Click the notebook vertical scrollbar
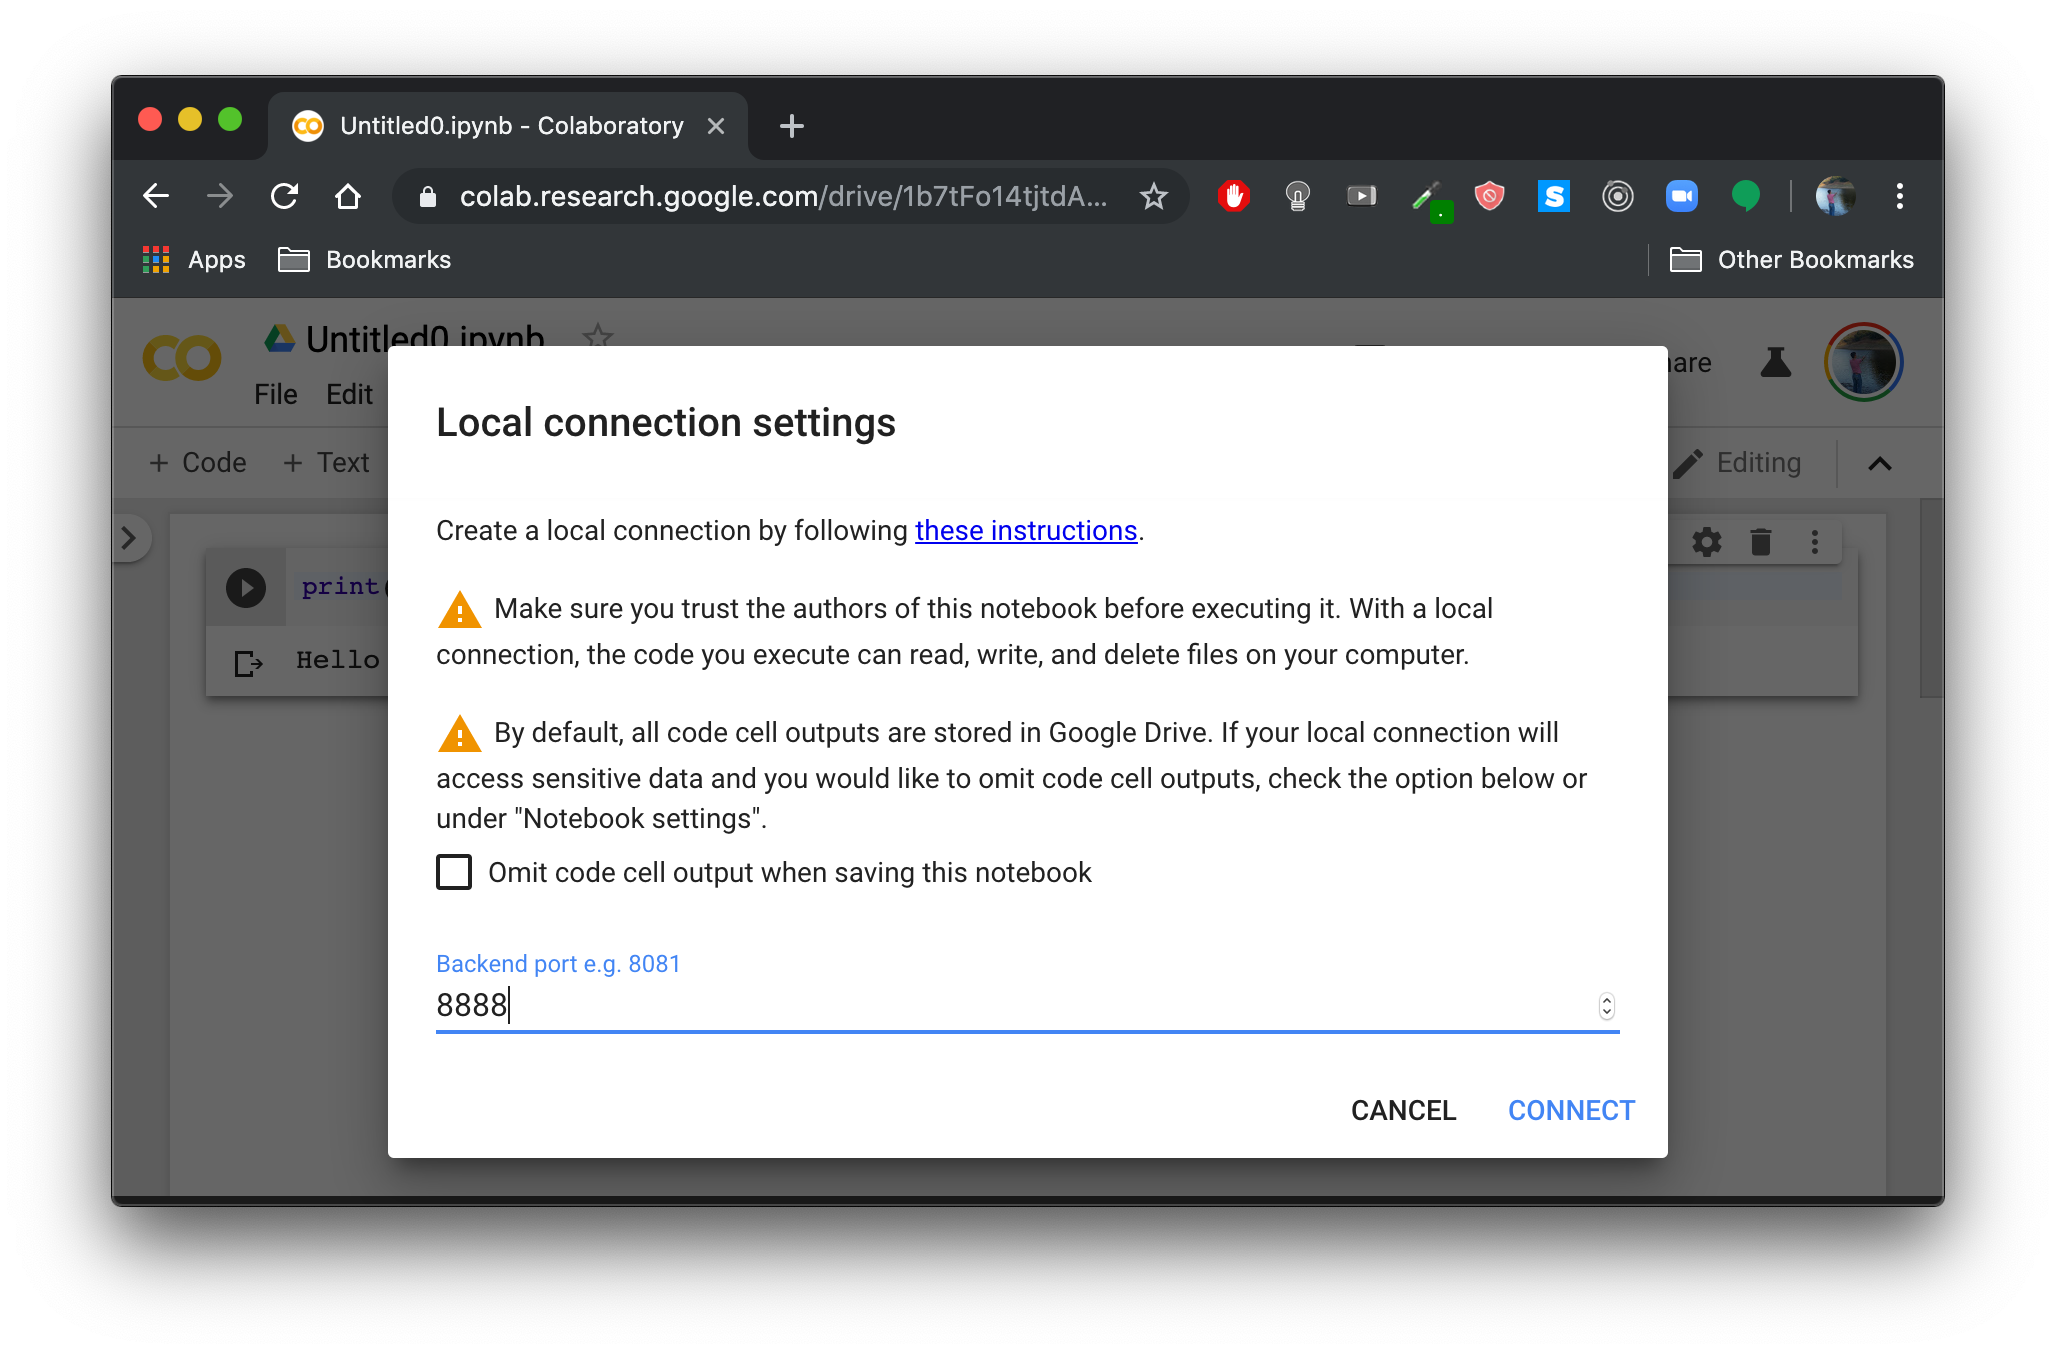The width and height of the screenshot is (2056, 1354). tap(1931, 598)
